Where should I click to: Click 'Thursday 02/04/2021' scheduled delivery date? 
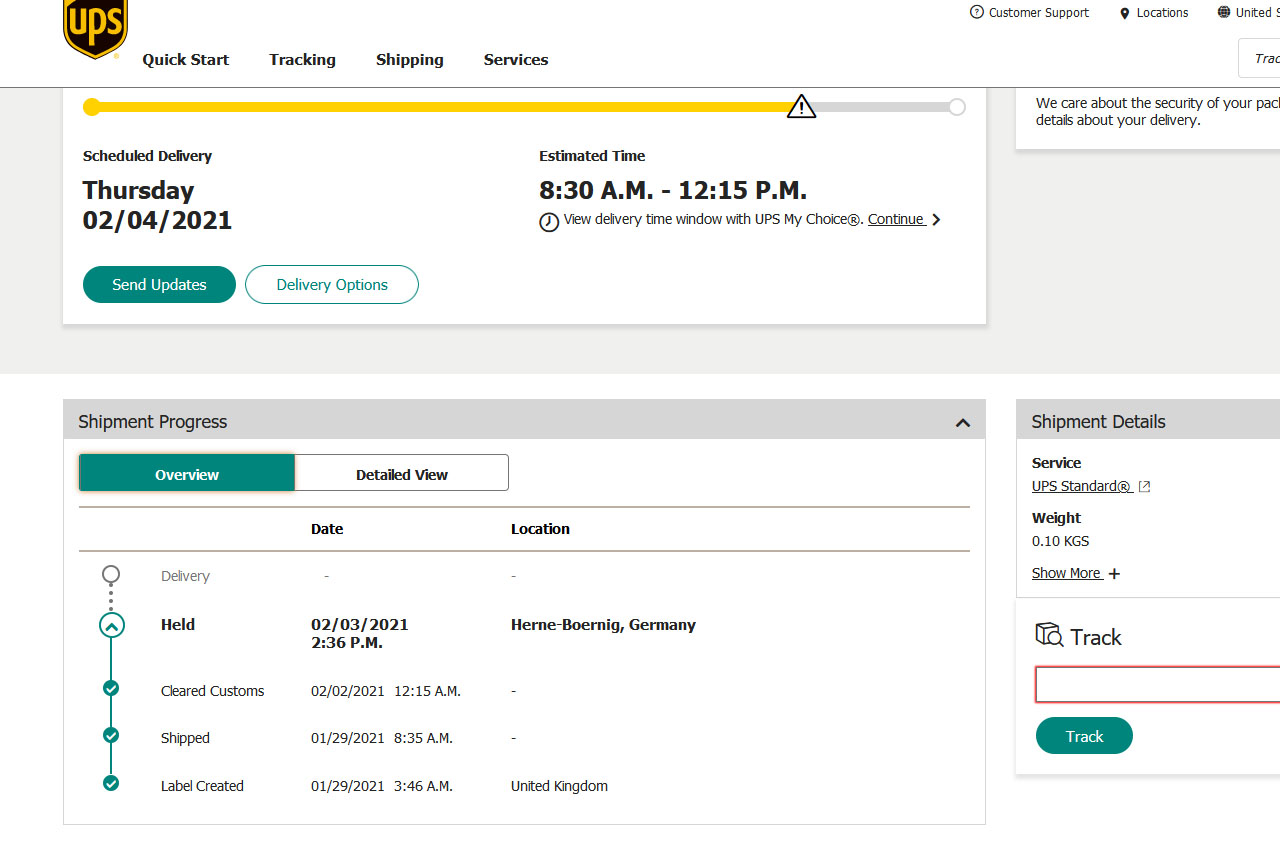point(157,205)
